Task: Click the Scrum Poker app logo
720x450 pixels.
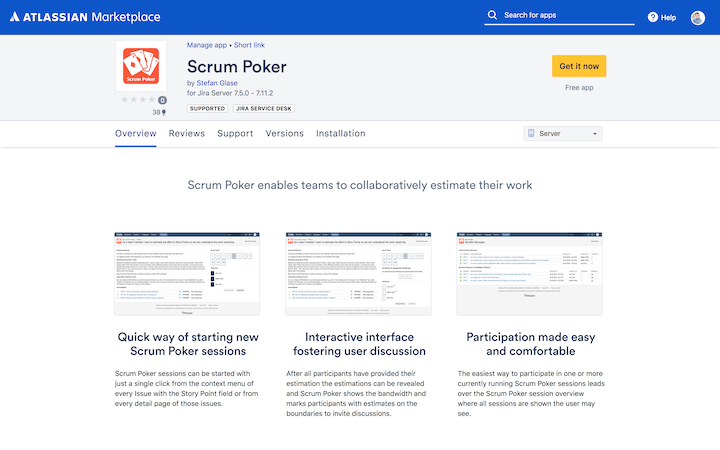Action: pos(141,66)
